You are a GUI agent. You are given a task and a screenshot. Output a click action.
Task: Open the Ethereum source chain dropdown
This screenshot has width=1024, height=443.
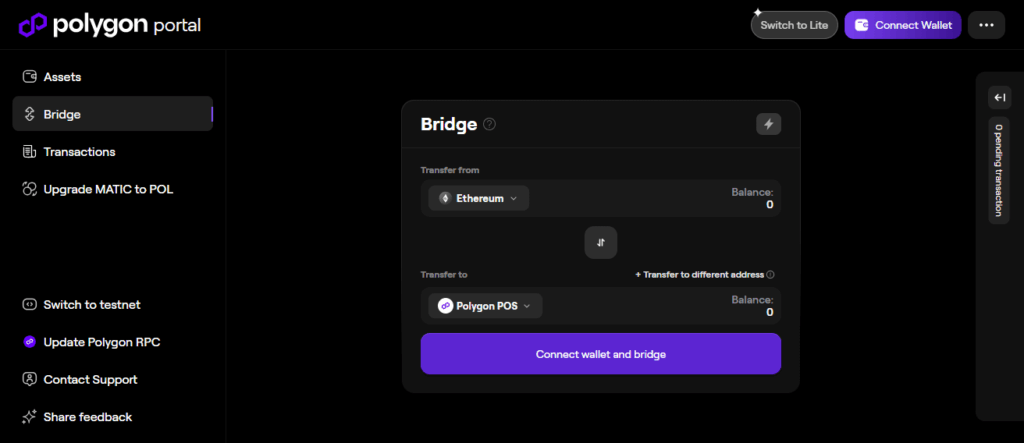pos(479,198)
